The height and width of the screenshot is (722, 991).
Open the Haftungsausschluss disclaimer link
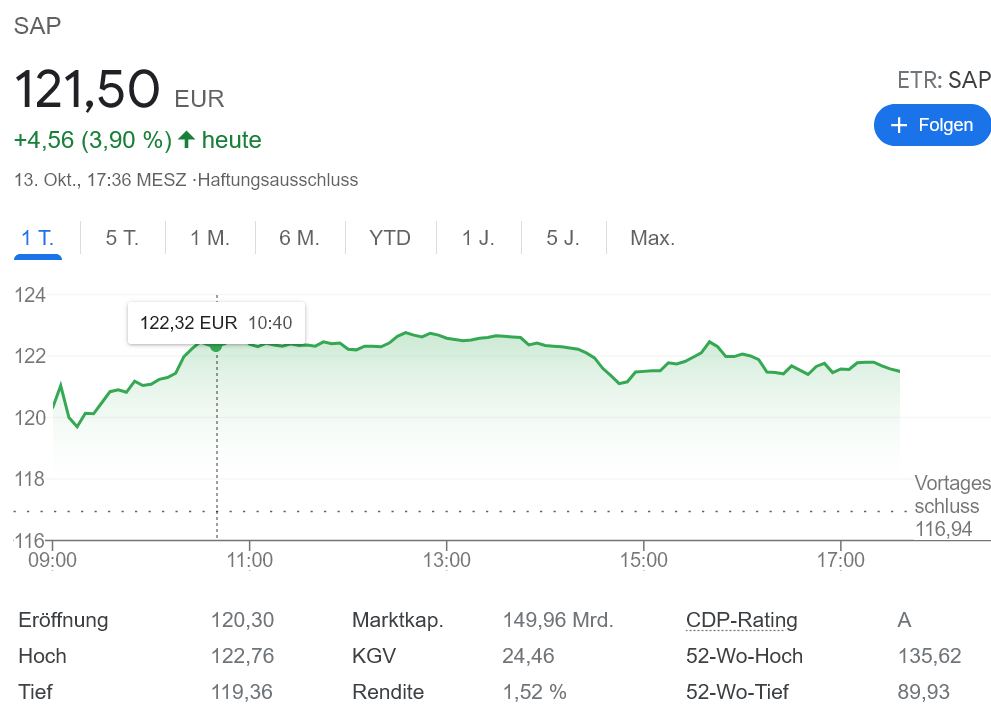(x=280, y=180)
